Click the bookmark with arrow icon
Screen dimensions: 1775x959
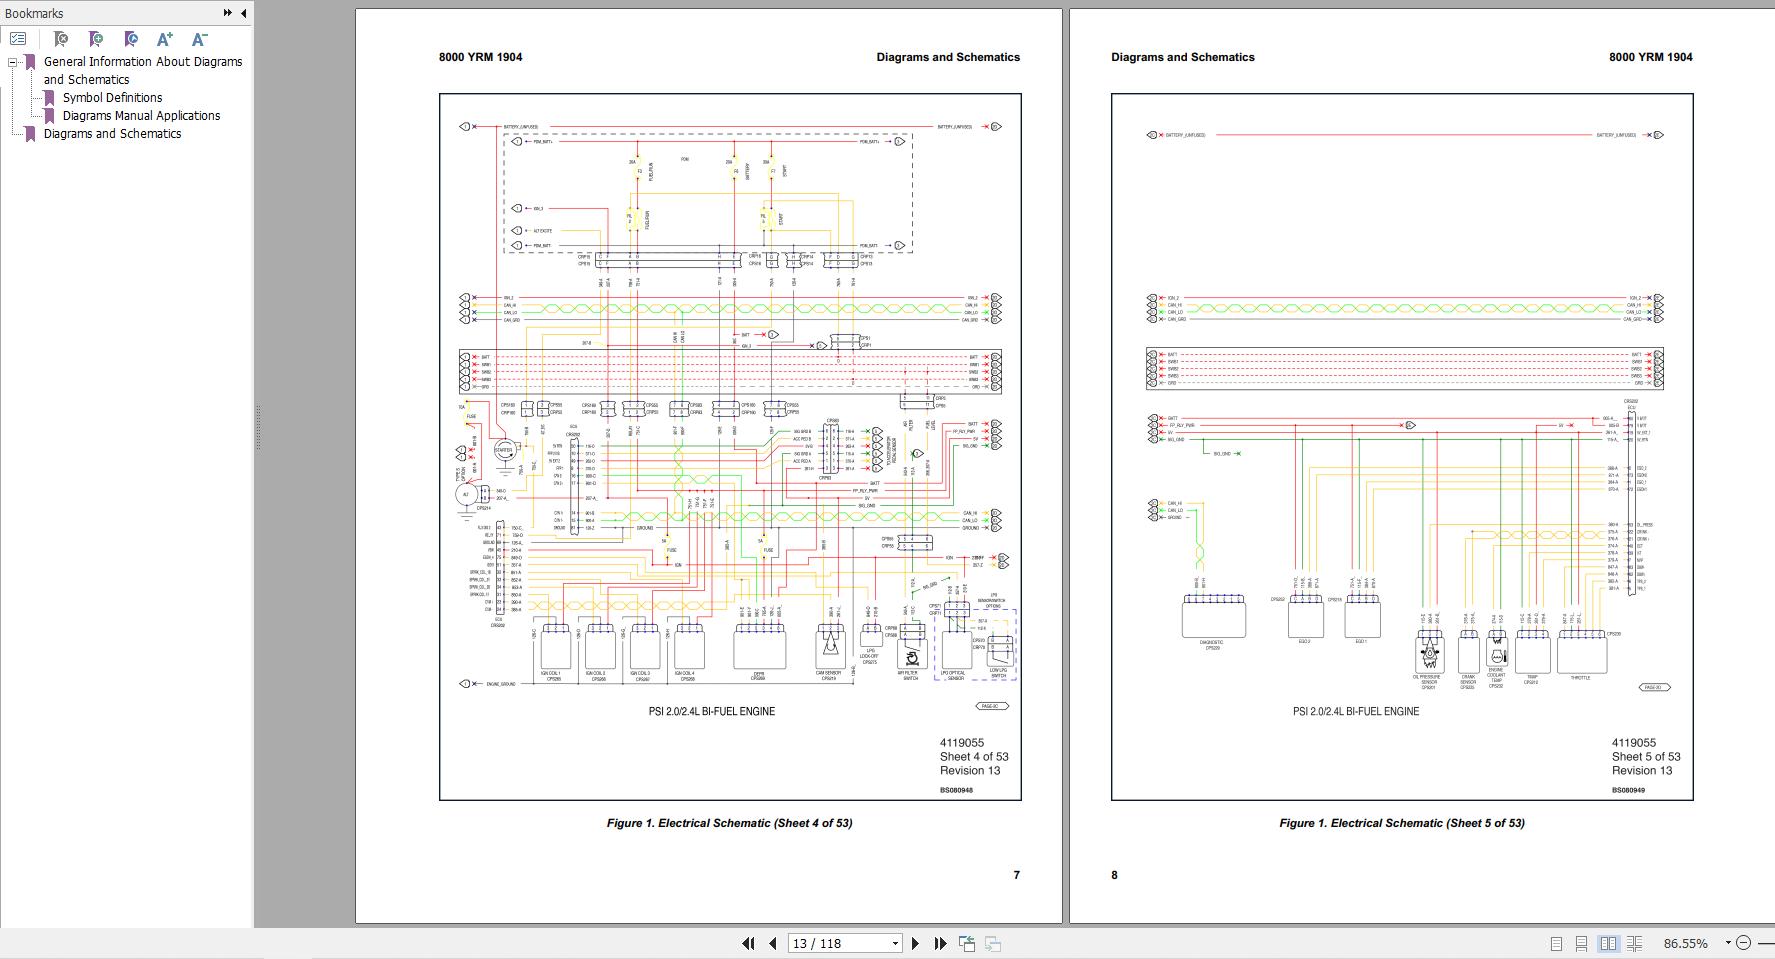coord(131,39)
